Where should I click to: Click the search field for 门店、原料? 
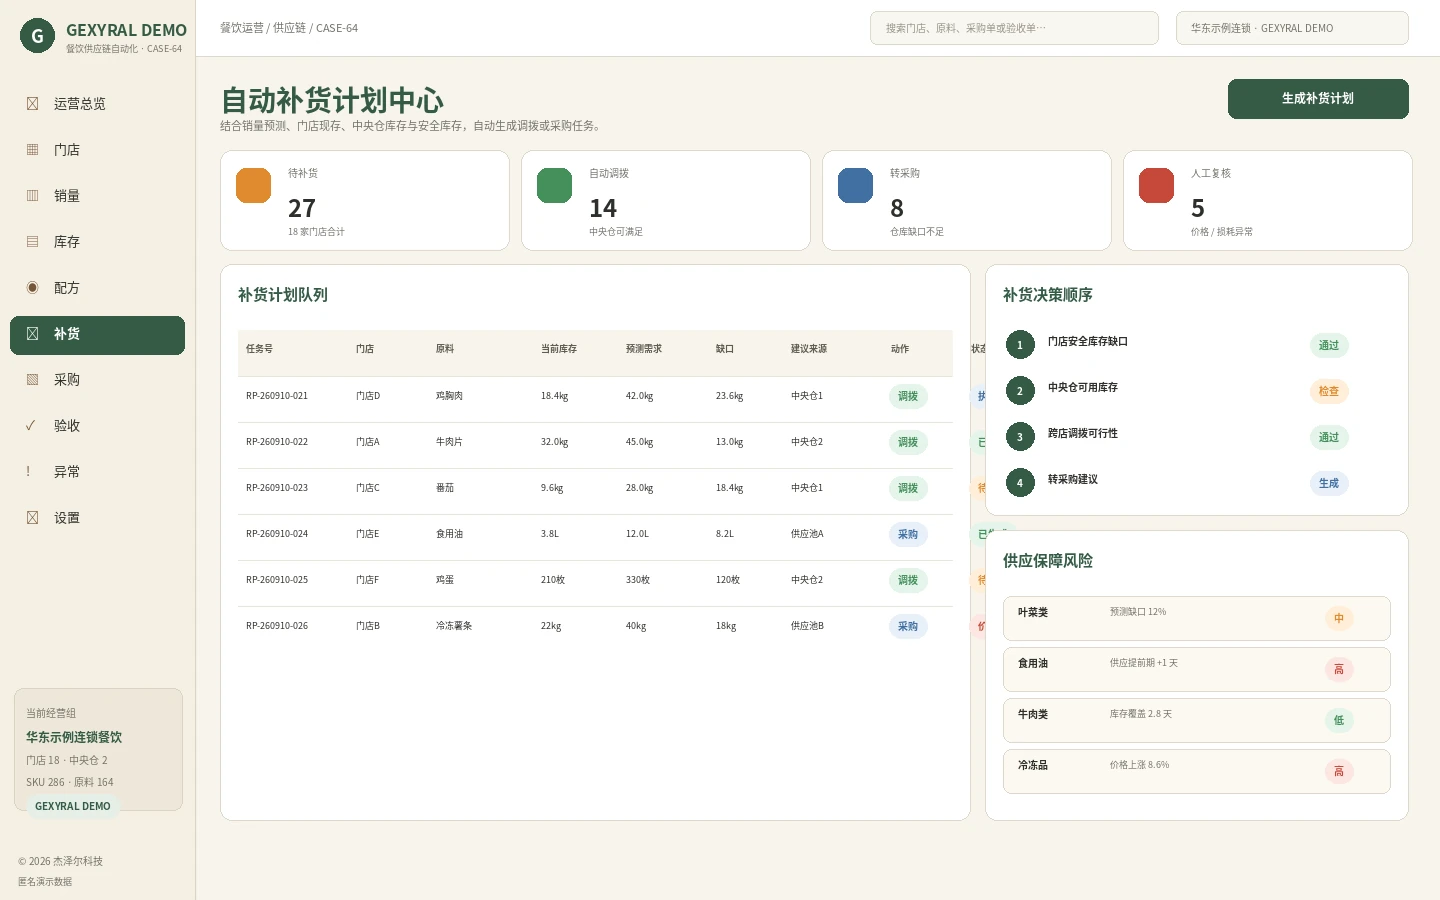pos(1014,28)
